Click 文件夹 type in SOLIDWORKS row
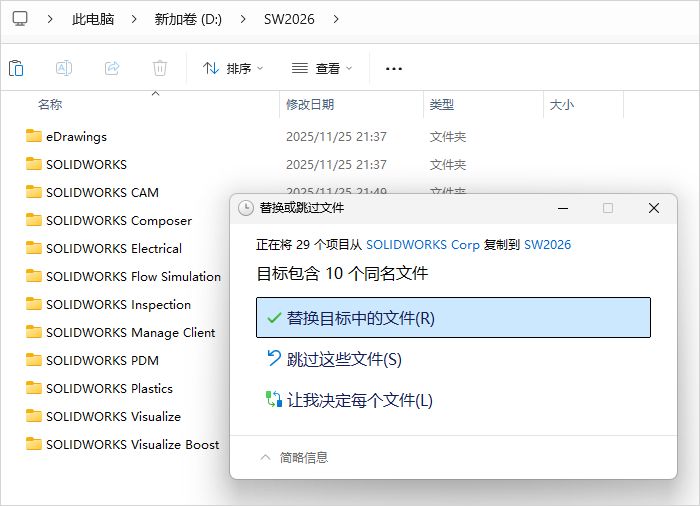The width and height of the screenshot is (700, 506). (x=448, y=164)
